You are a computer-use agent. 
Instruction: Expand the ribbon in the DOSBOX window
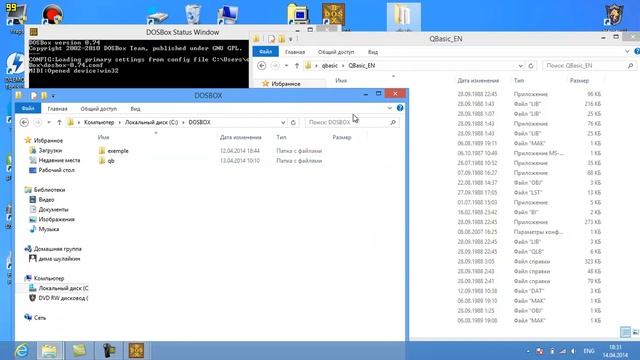pyautogui.click(x=390, y=108)
